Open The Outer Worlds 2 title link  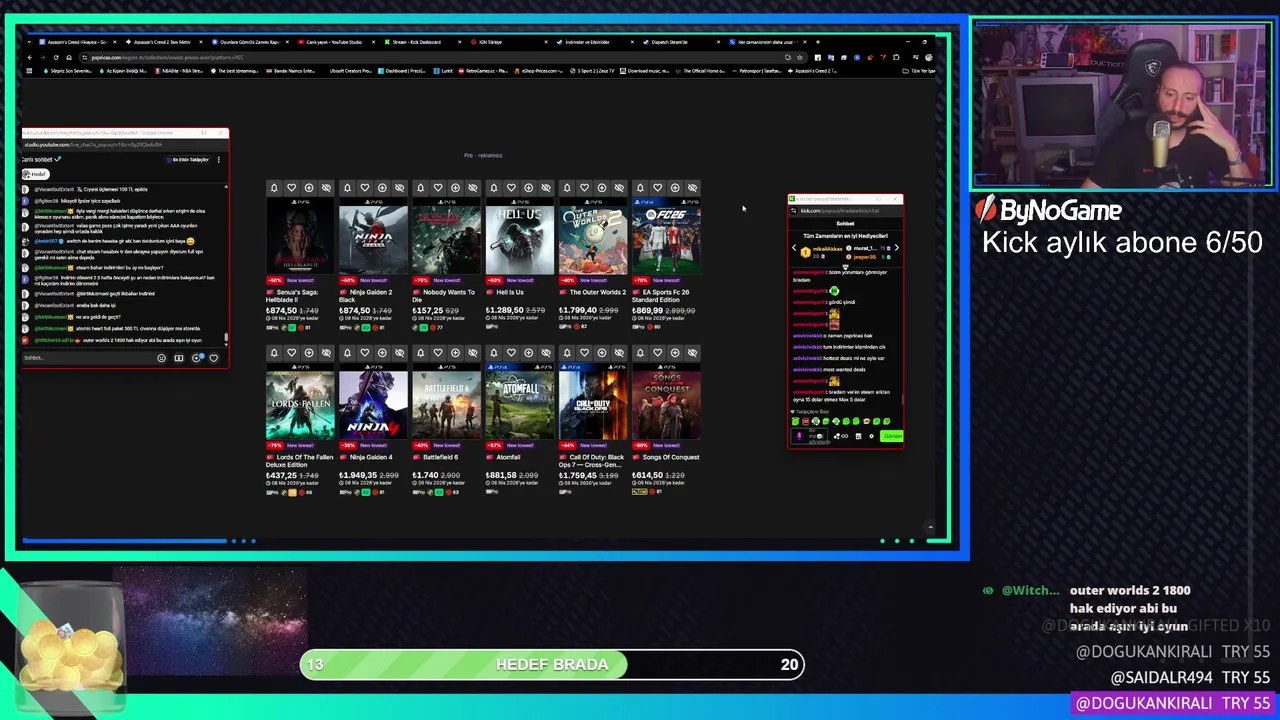click(x=598, y=292)
